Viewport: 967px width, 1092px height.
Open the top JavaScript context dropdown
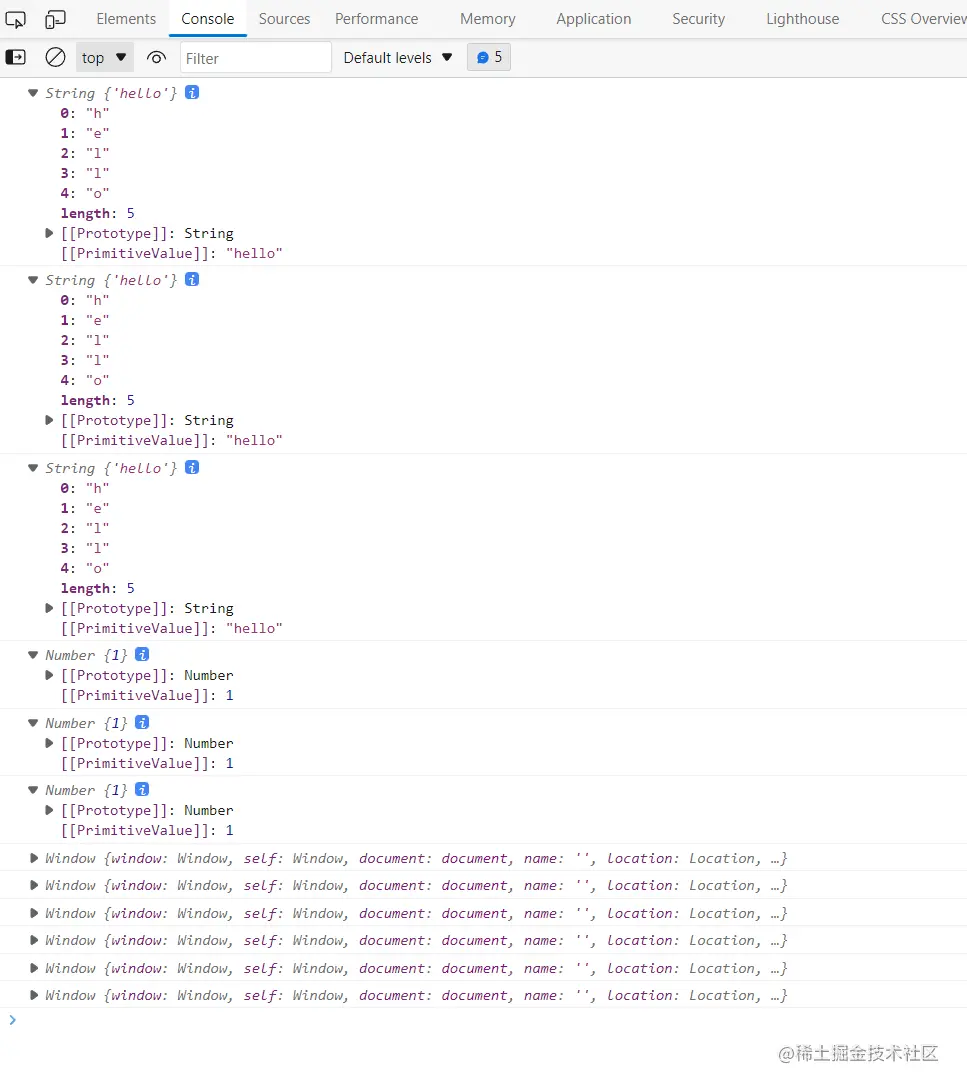pos(104,58)
